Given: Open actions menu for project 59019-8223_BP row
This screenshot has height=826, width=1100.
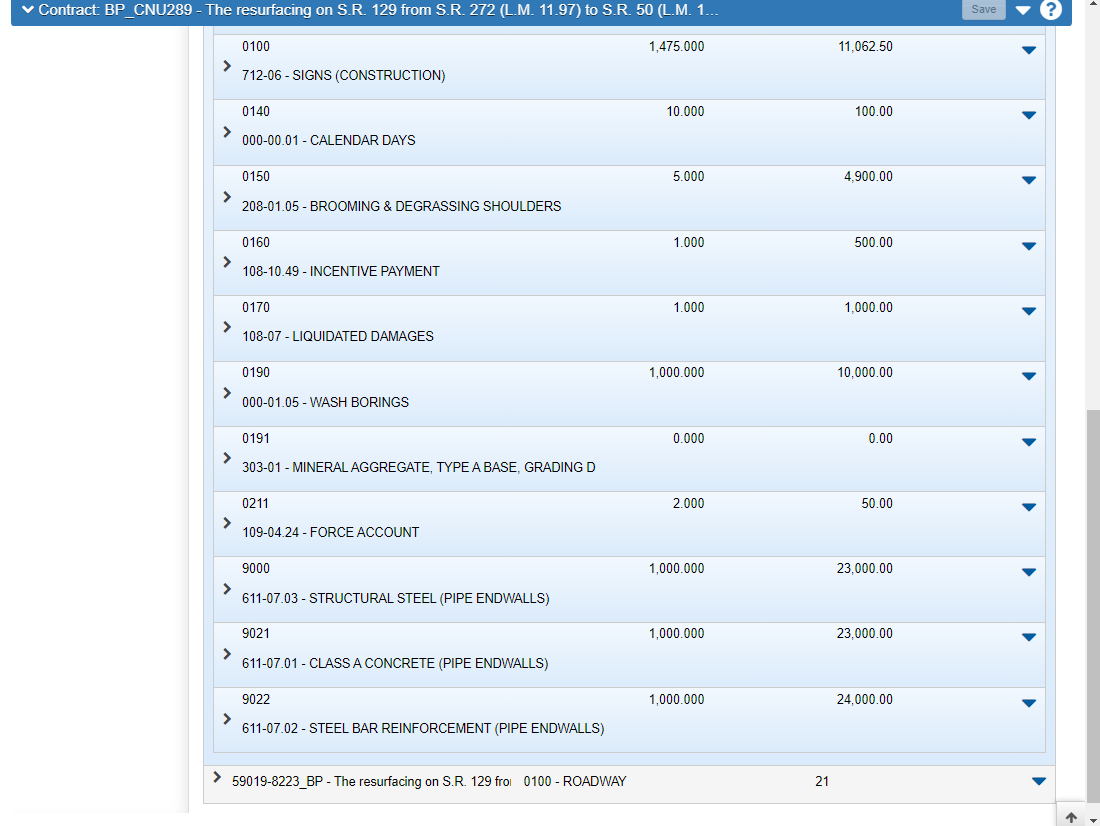Looking at the screenshot, I should tap(1038, 782).
